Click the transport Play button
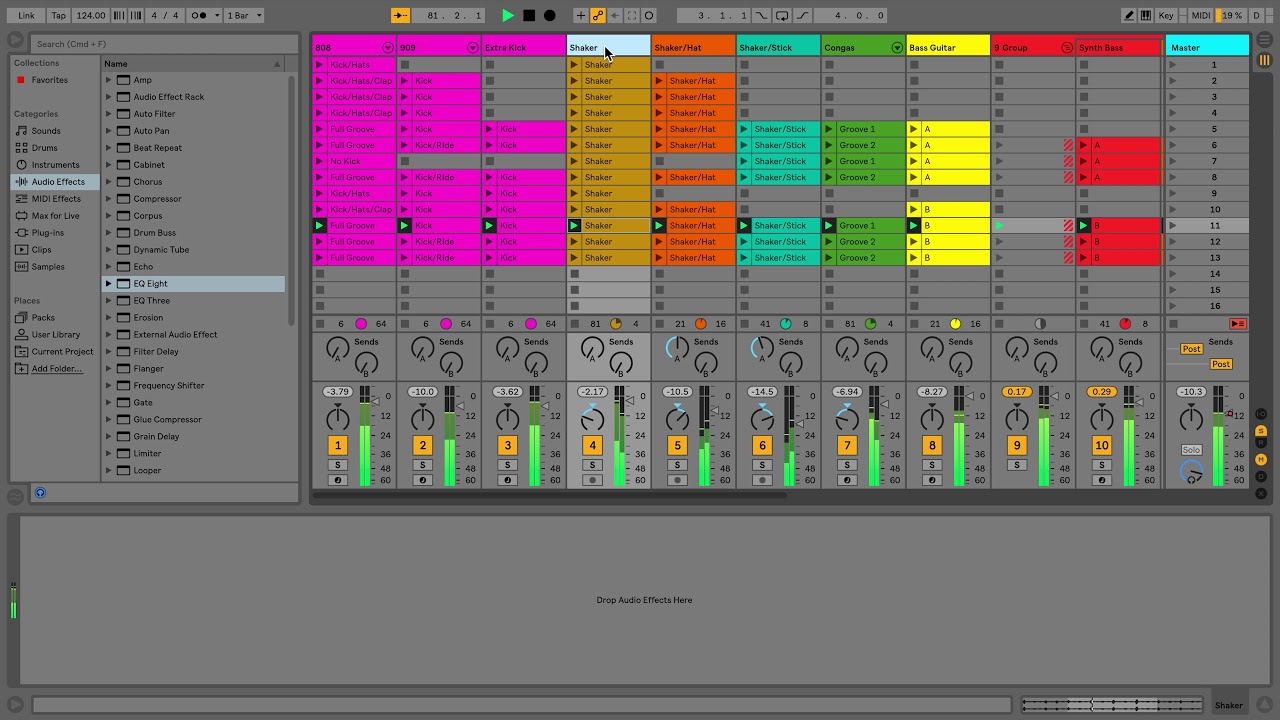1280x720 pixels. pyautogui.click(x=508, y=15)
